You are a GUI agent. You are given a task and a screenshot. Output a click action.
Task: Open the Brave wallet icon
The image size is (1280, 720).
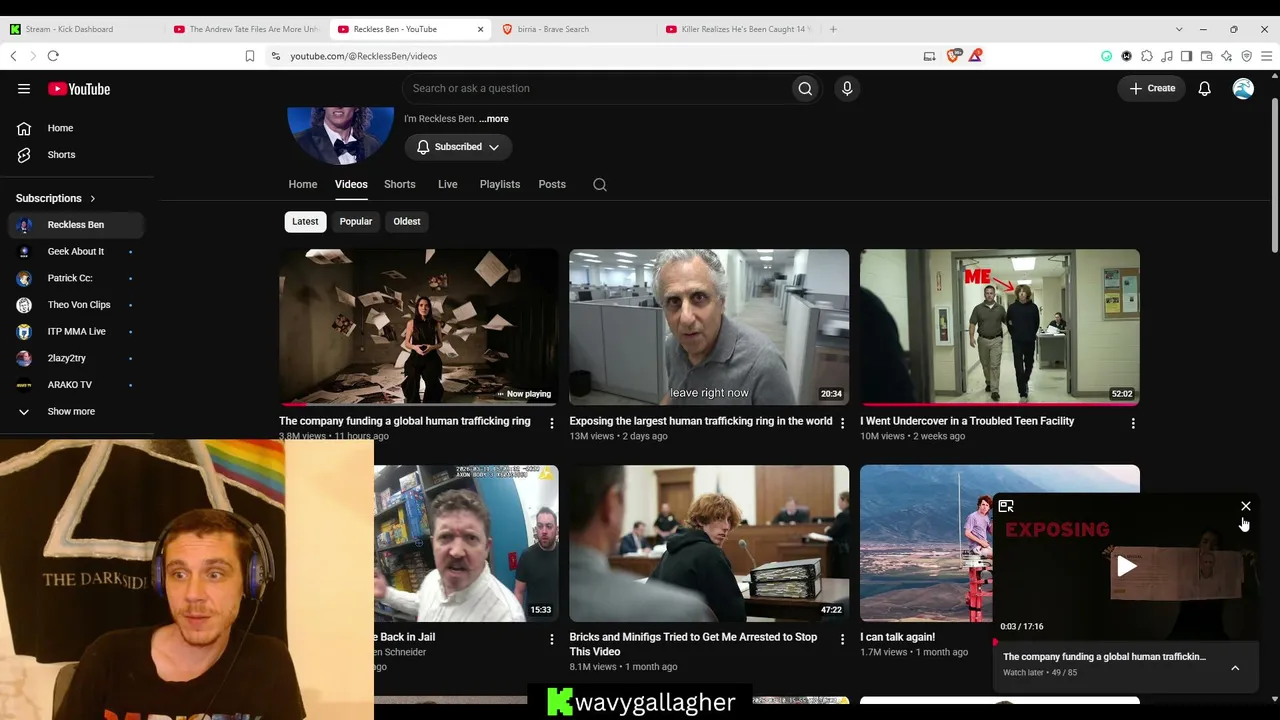pos(1207,56)
